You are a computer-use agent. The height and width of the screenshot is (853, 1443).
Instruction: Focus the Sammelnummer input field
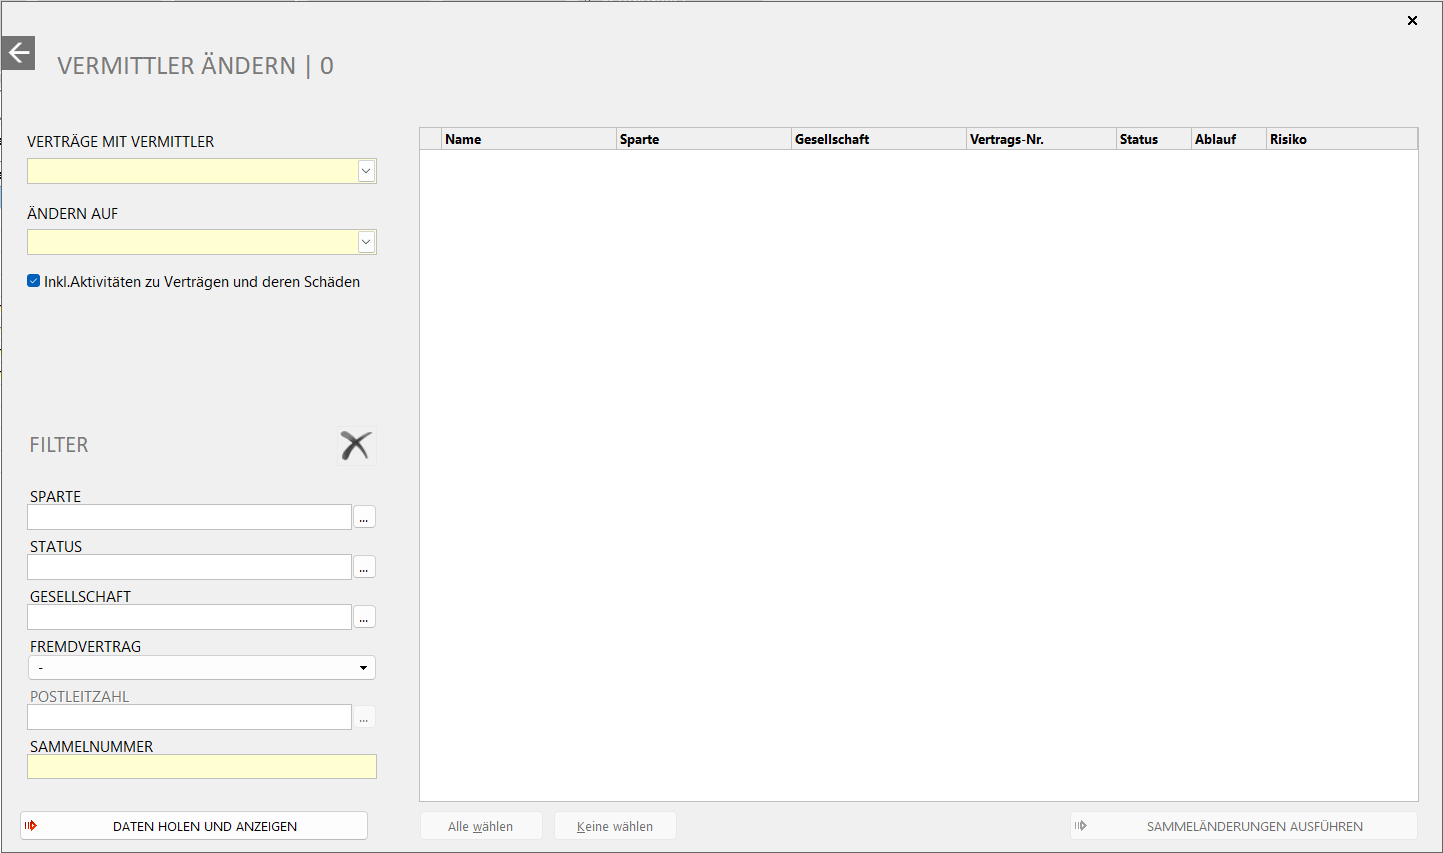pos(202,767)
